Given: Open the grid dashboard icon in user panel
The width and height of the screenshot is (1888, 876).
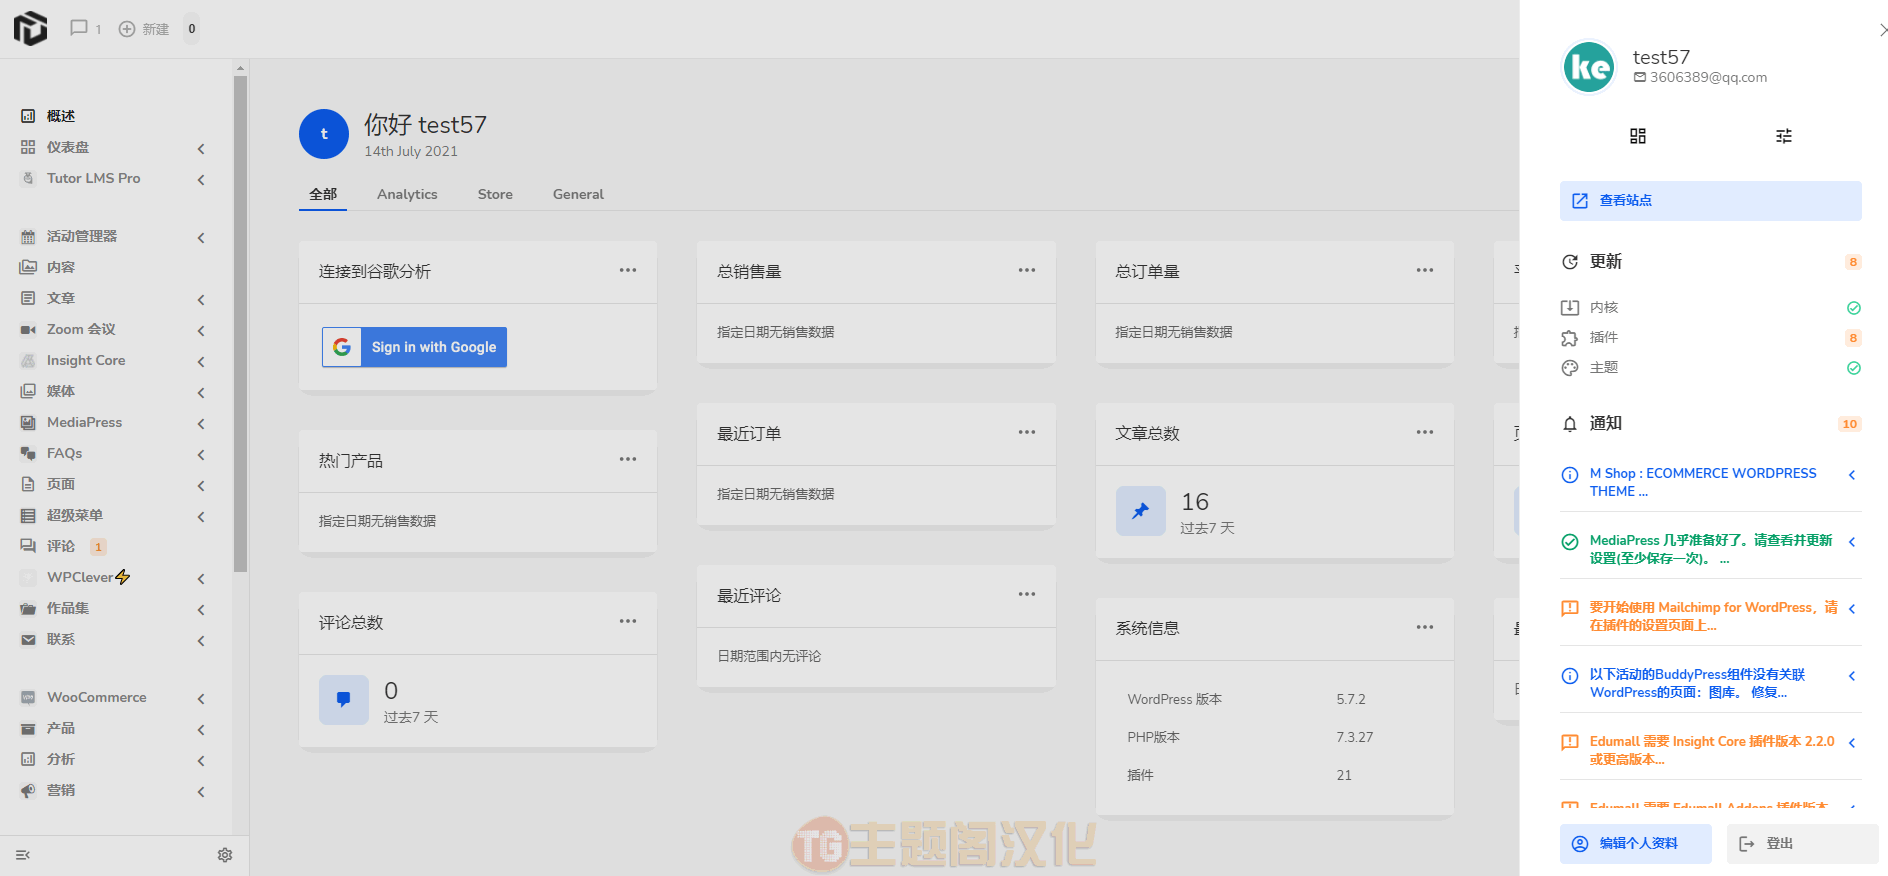Looking at the screenshot, I should (1638, 136).
